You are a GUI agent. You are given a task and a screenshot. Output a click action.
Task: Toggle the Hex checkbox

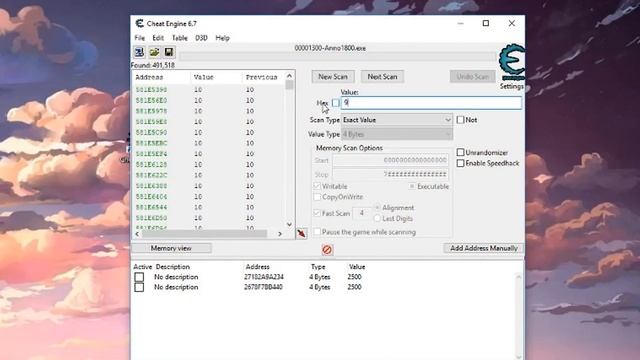click(336, 103)
